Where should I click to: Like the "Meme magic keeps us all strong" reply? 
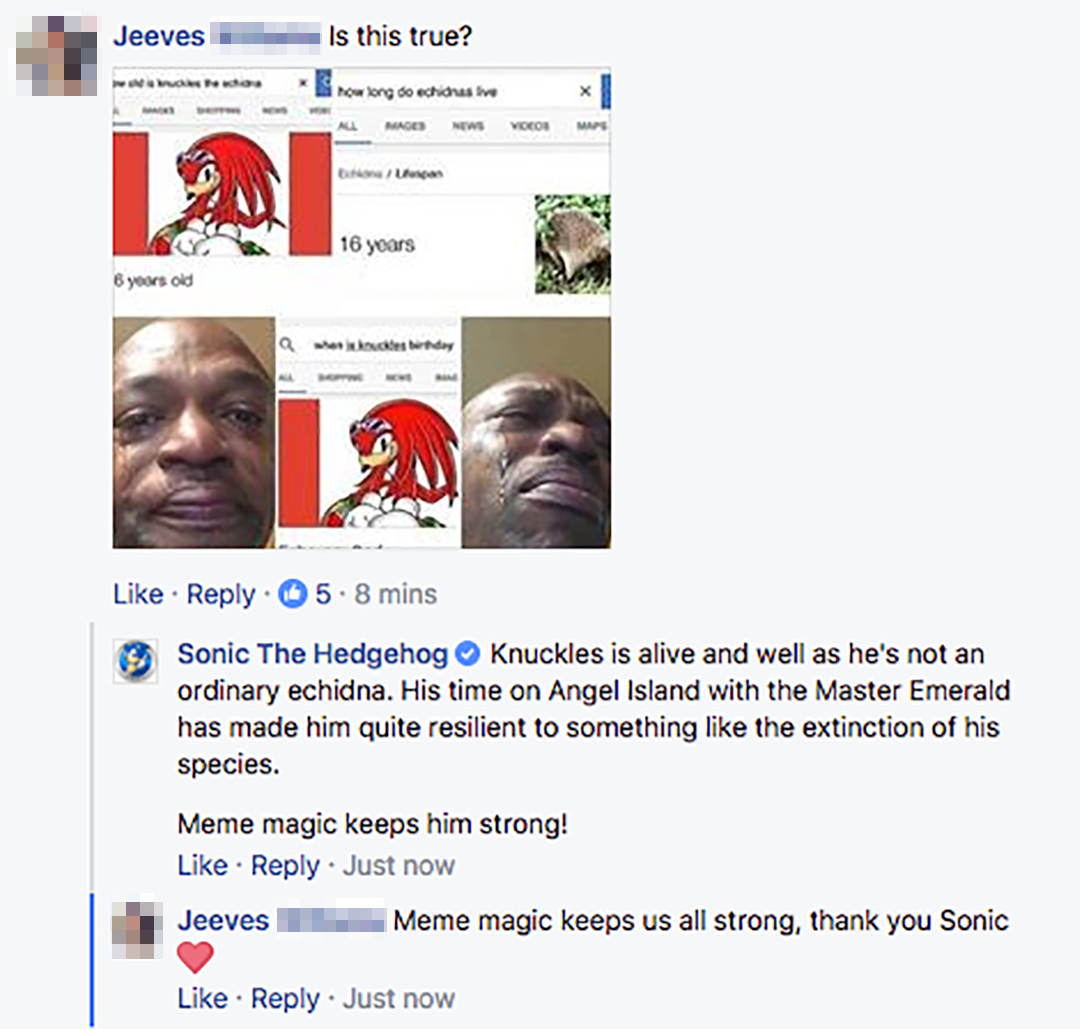click(x=202, y=999)
